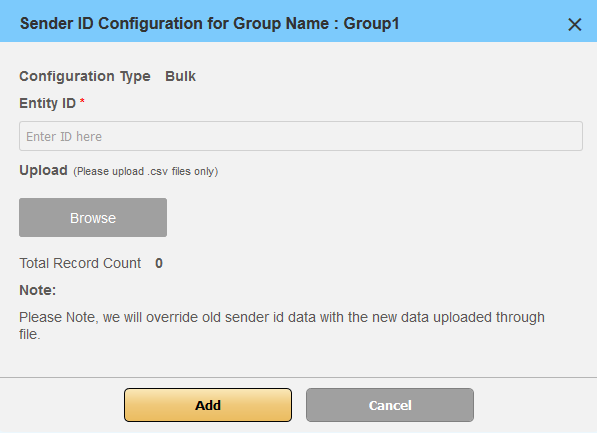Cancel the sender ID configuration
Screen dimensions: 597x433
click(390, 405)
